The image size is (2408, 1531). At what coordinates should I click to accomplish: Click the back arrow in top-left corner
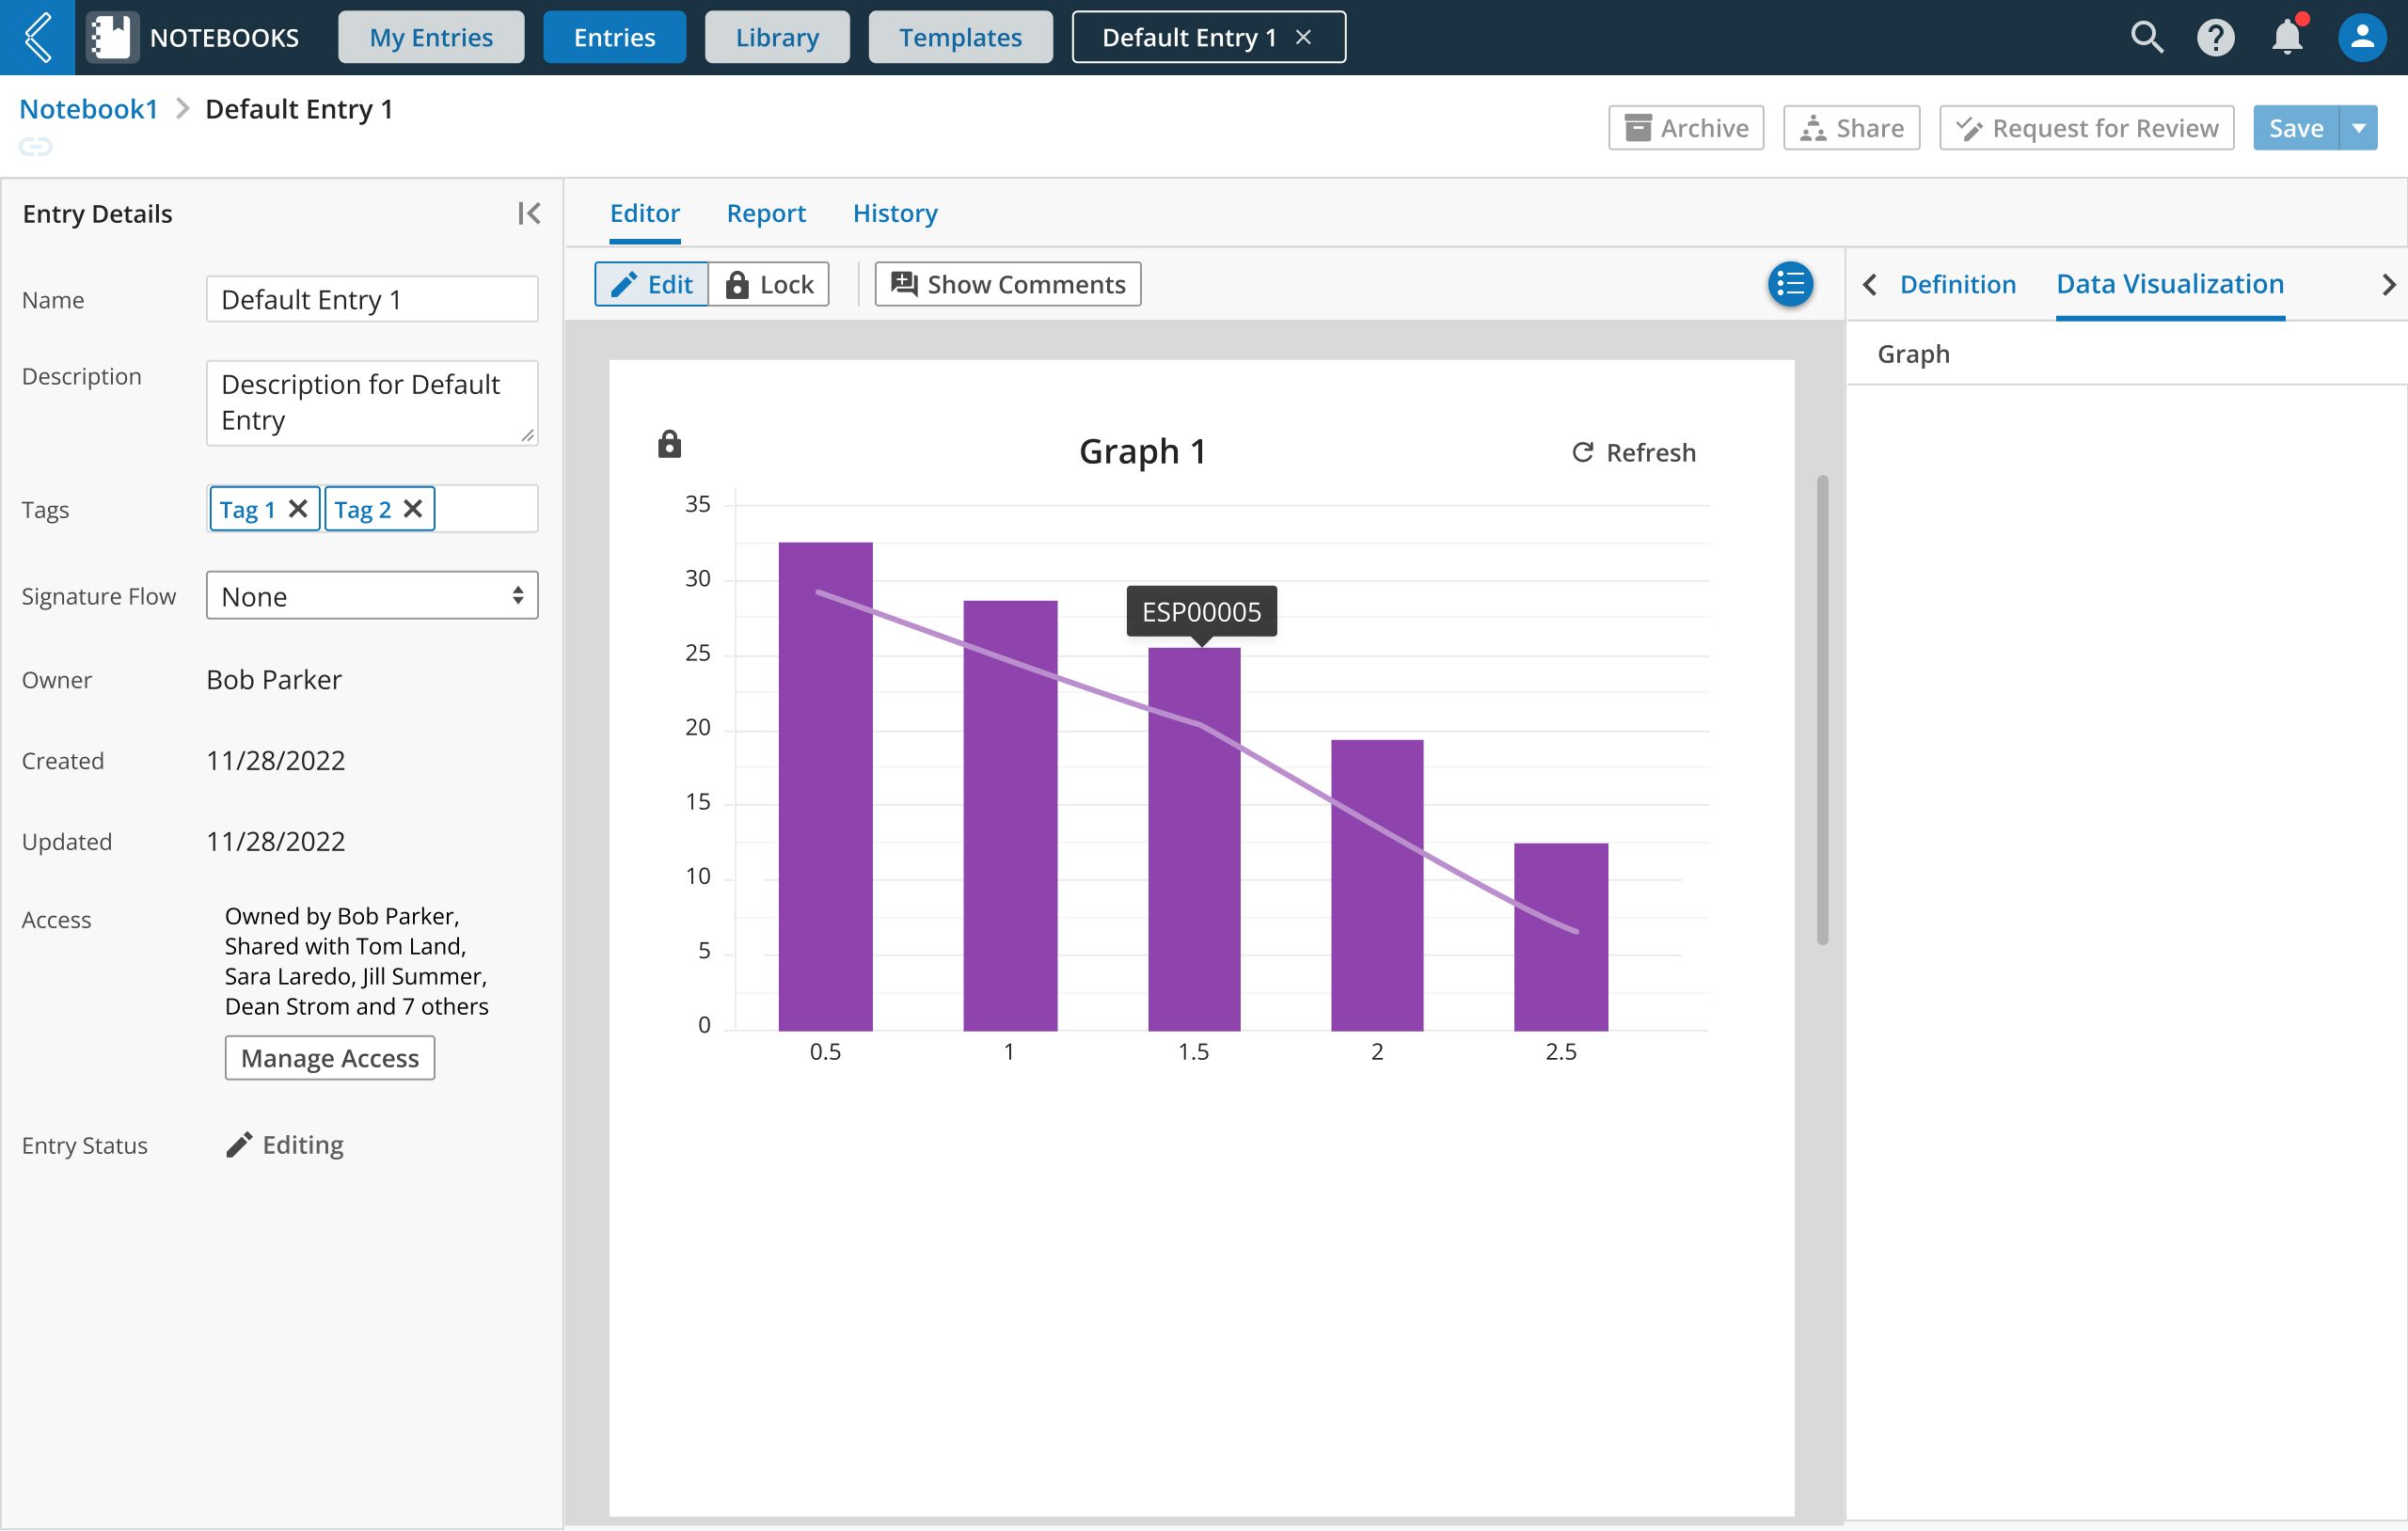click(x=37, y=37)
